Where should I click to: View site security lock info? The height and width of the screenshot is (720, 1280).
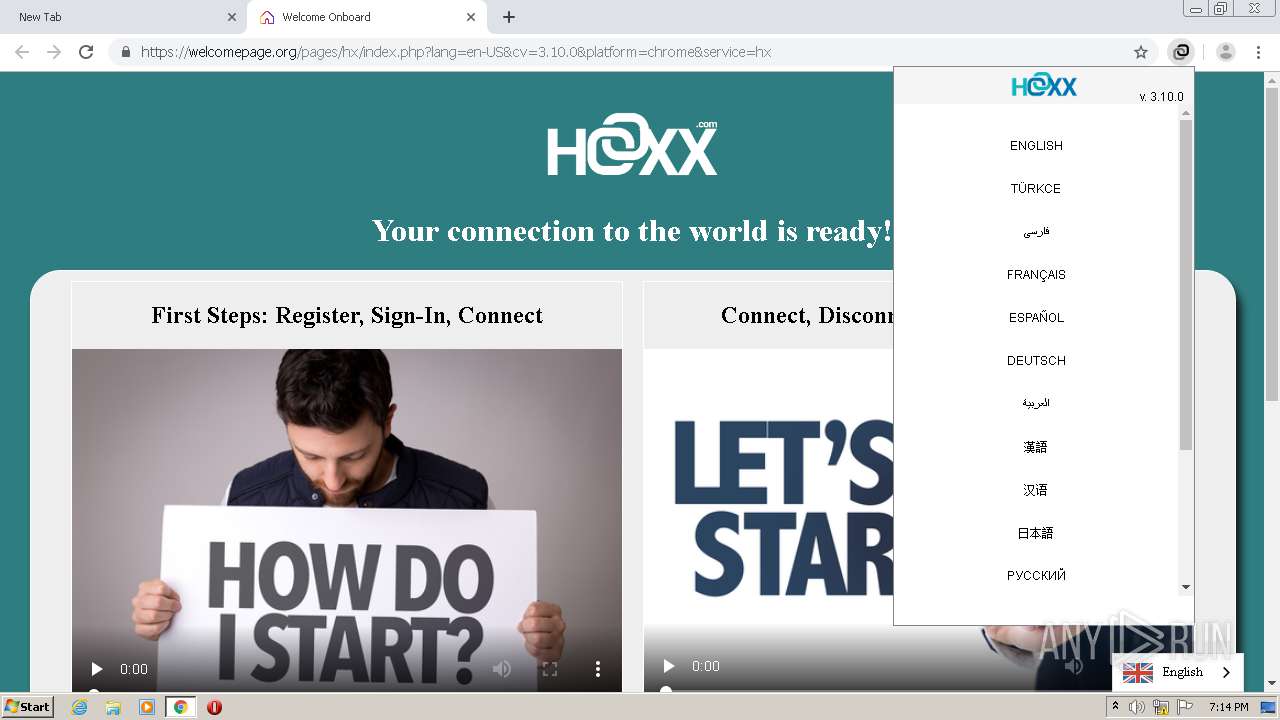pyautogui.click(x=125, y=52)
